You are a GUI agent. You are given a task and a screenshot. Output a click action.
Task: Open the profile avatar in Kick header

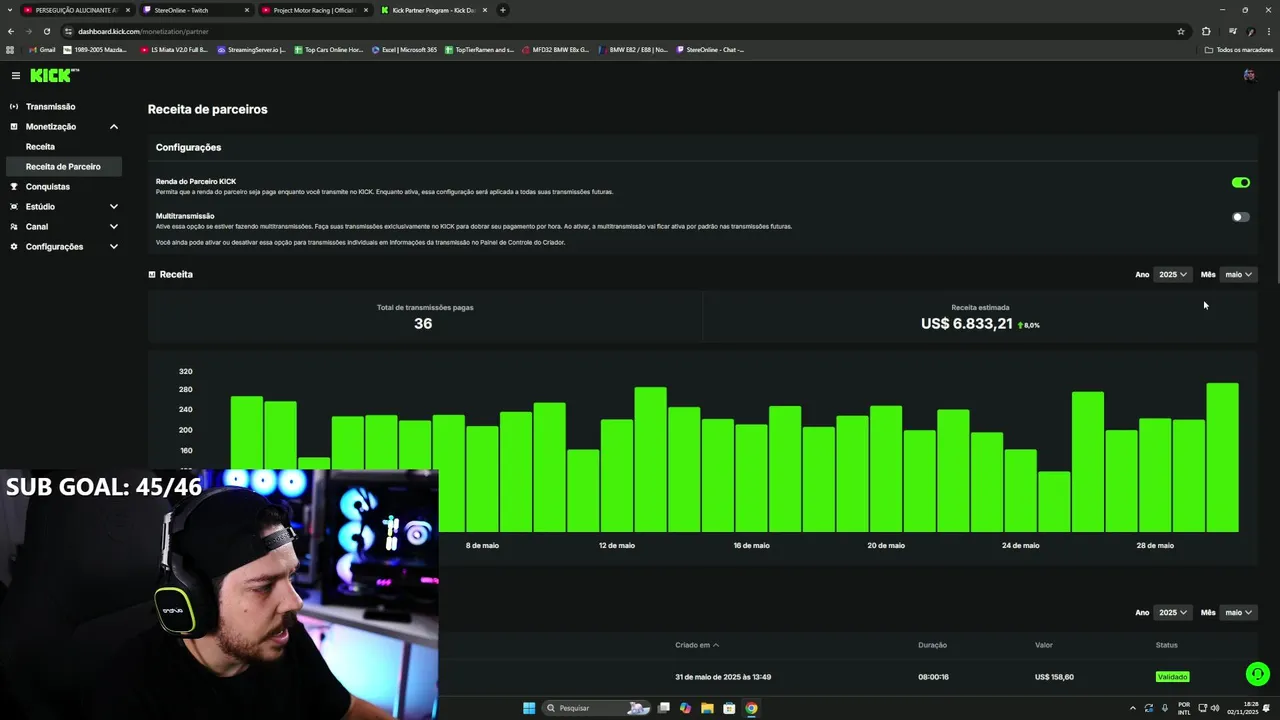[1249, 75]
